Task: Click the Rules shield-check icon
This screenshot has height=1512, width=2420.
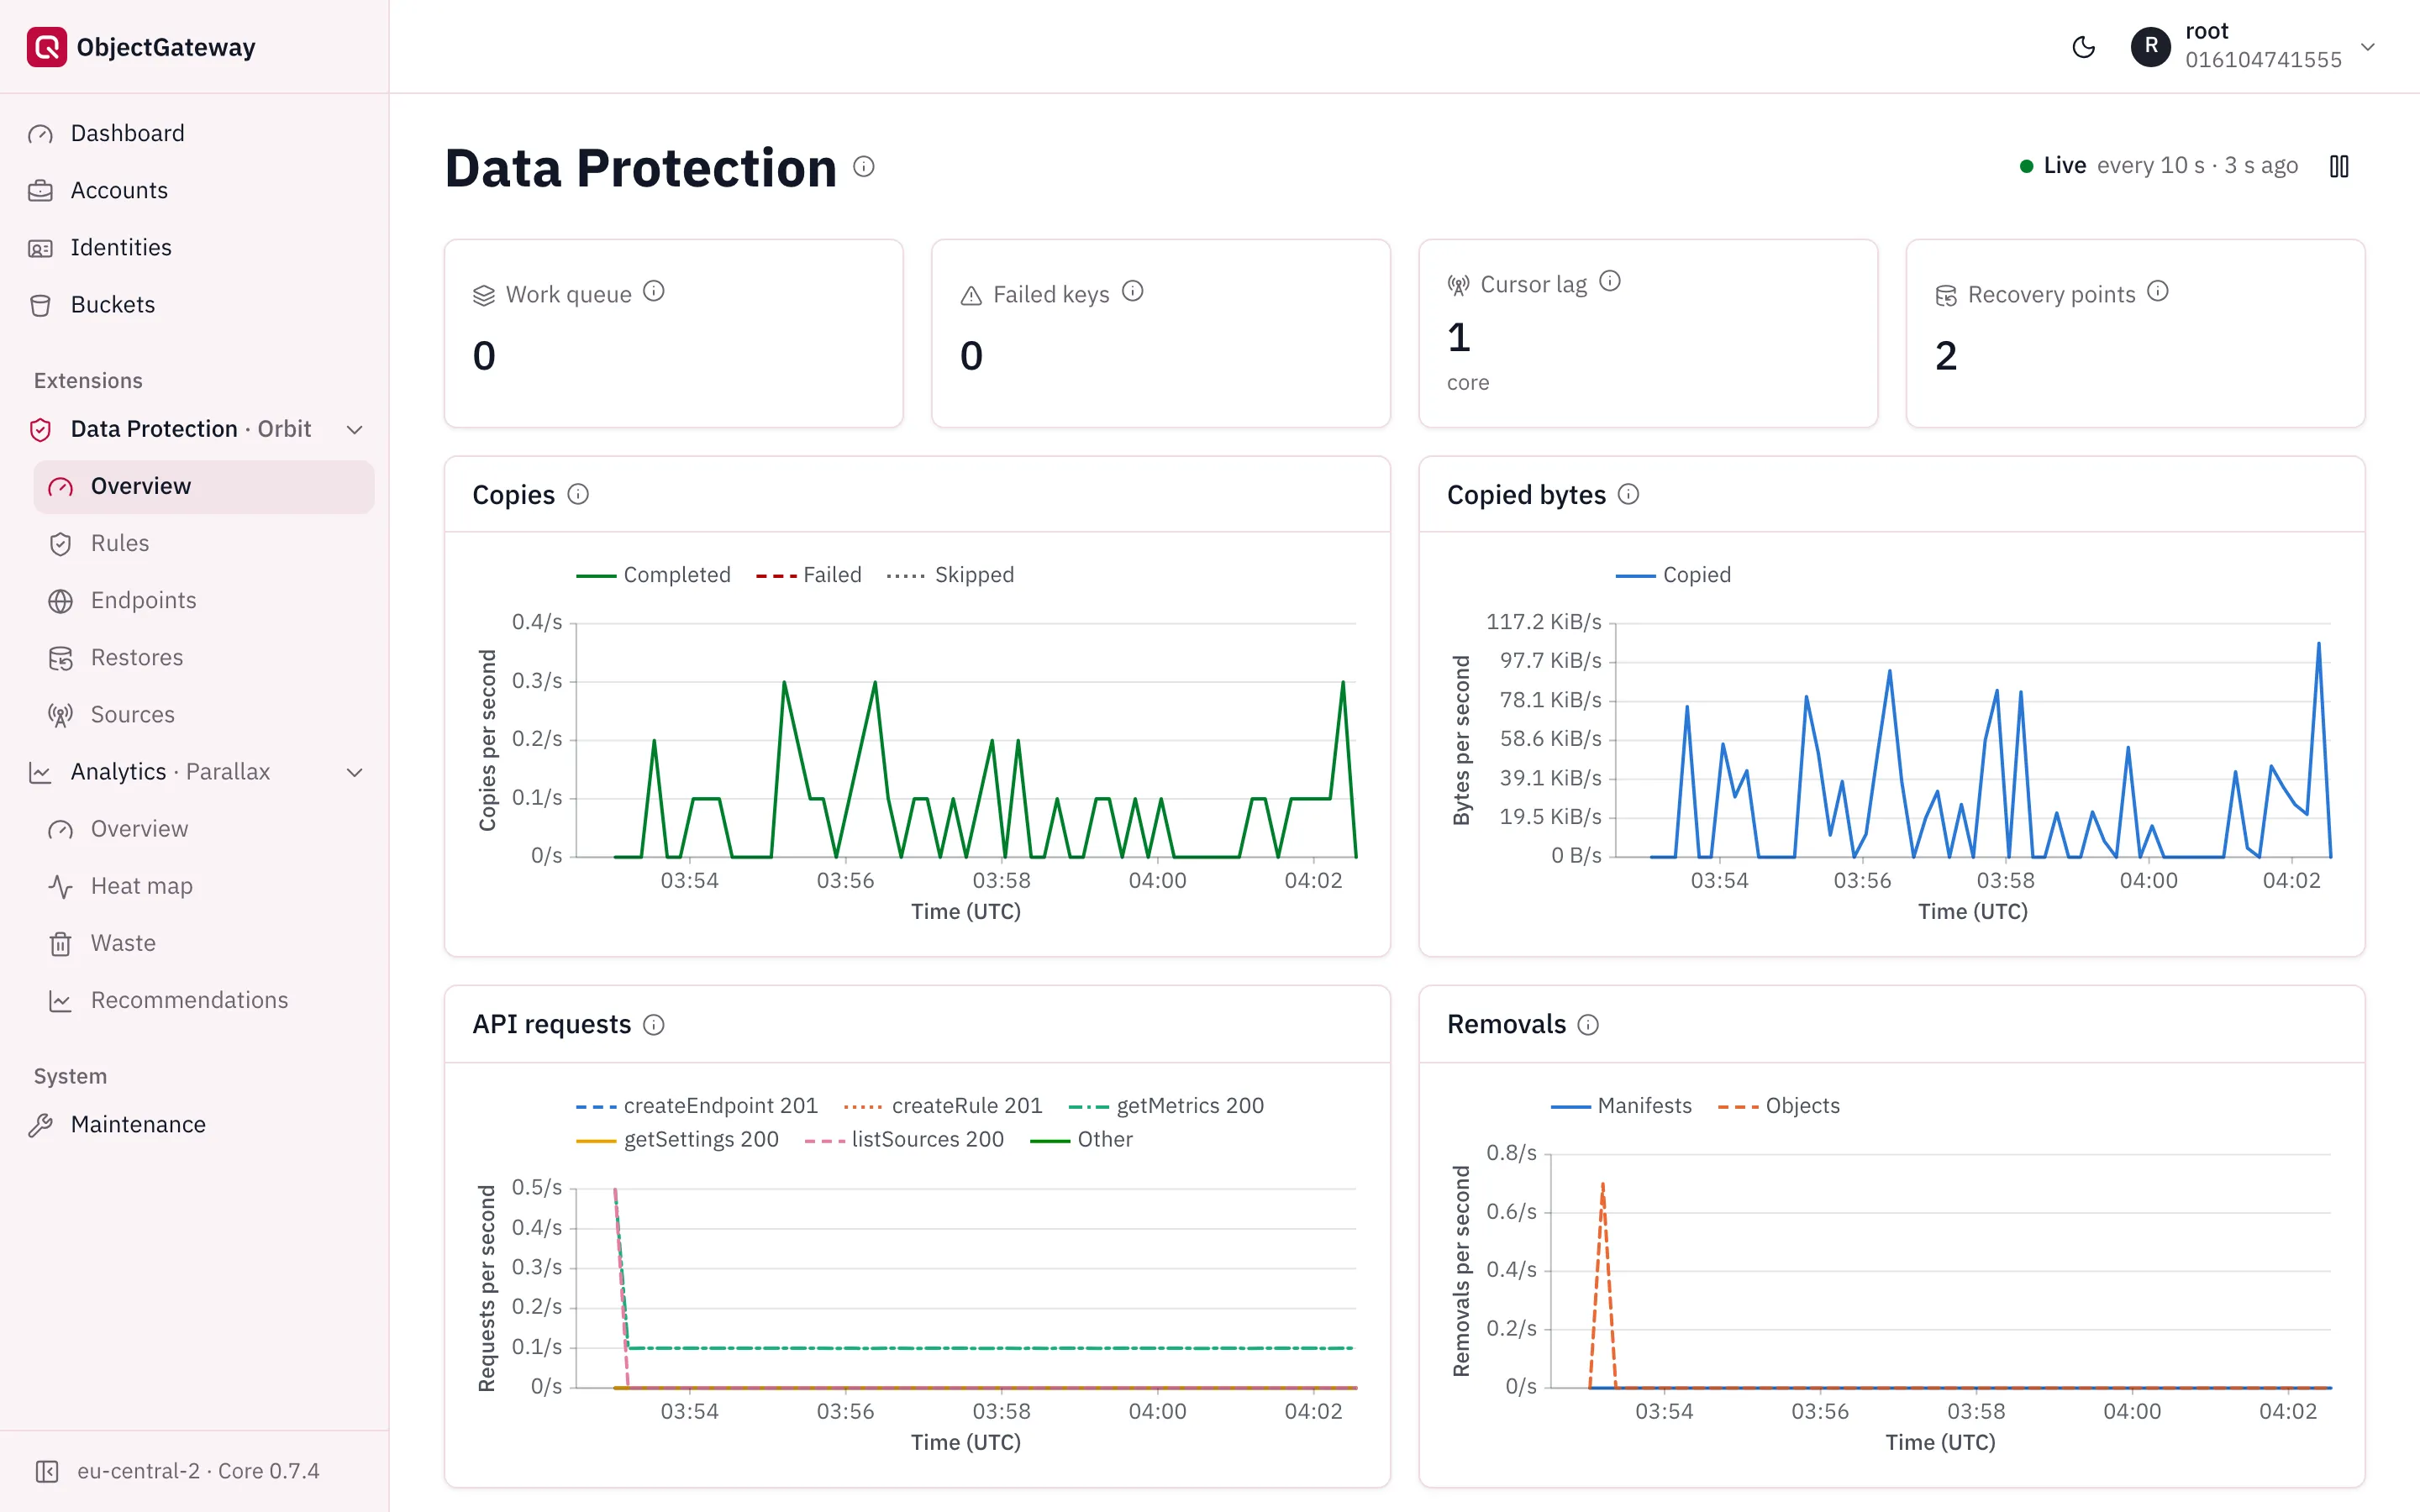Action: [x=60, y=544]
